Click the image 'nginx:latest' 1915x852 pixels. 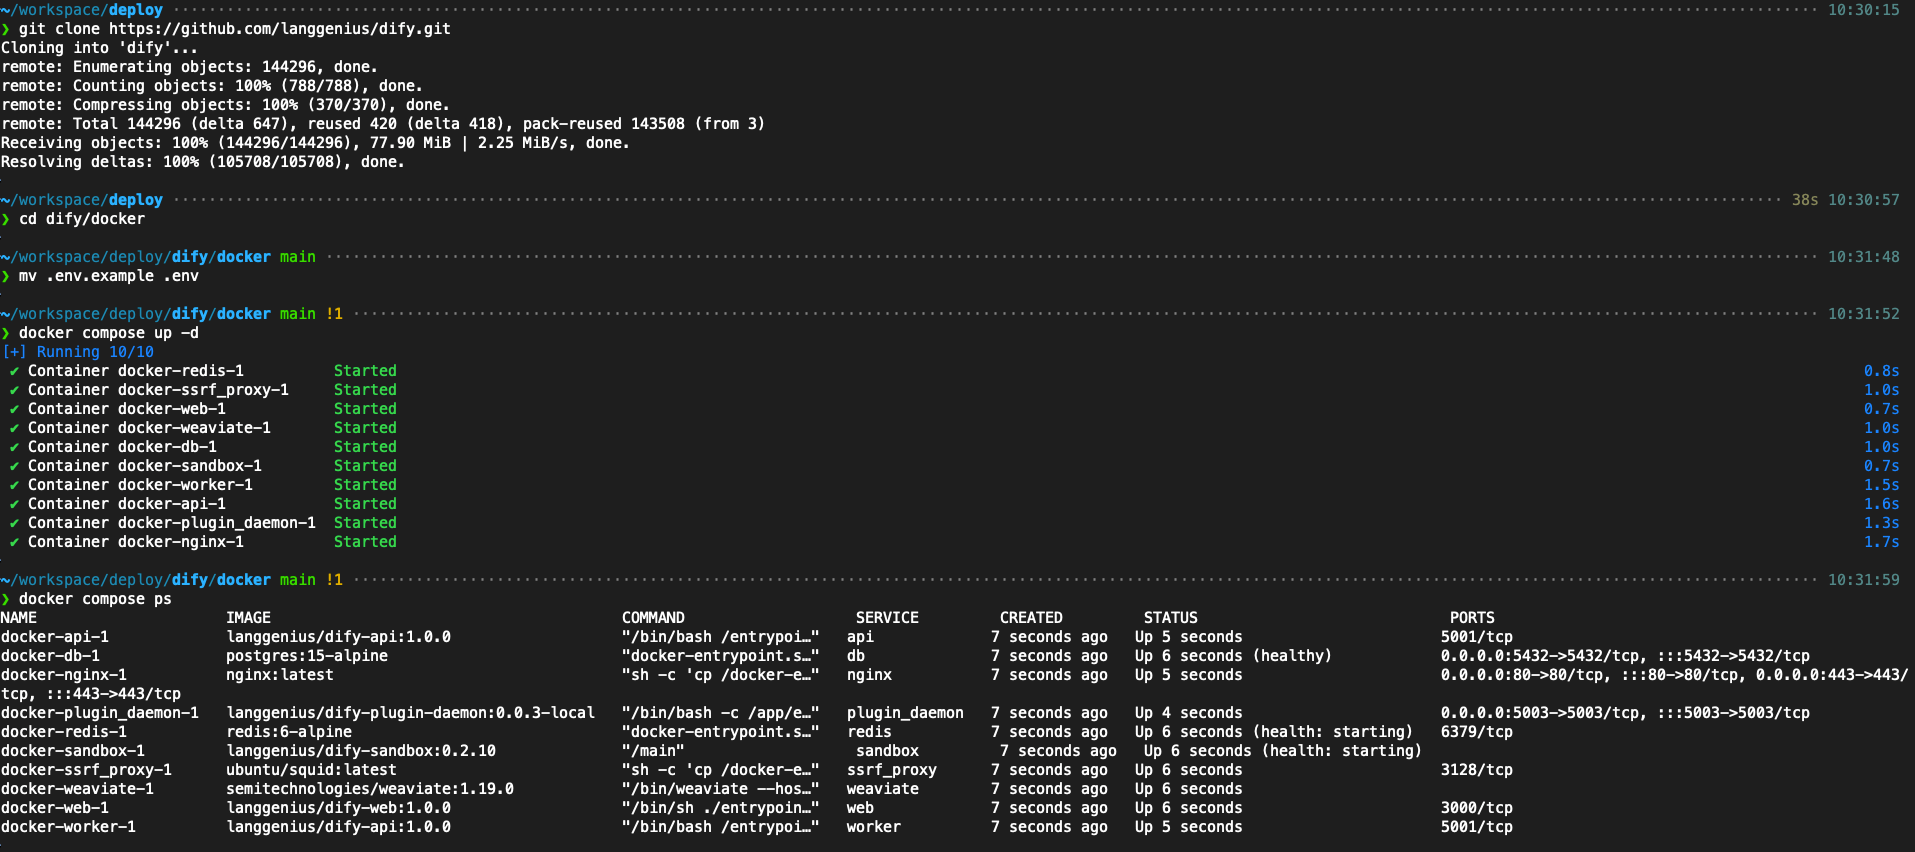point(280,675)
